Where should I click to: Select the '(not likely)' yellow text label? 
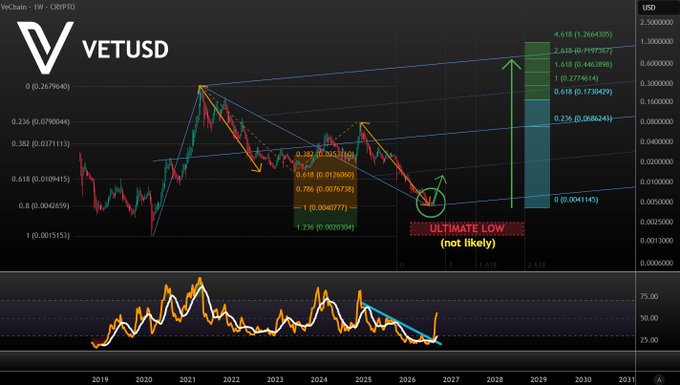(x=468, y=243)
